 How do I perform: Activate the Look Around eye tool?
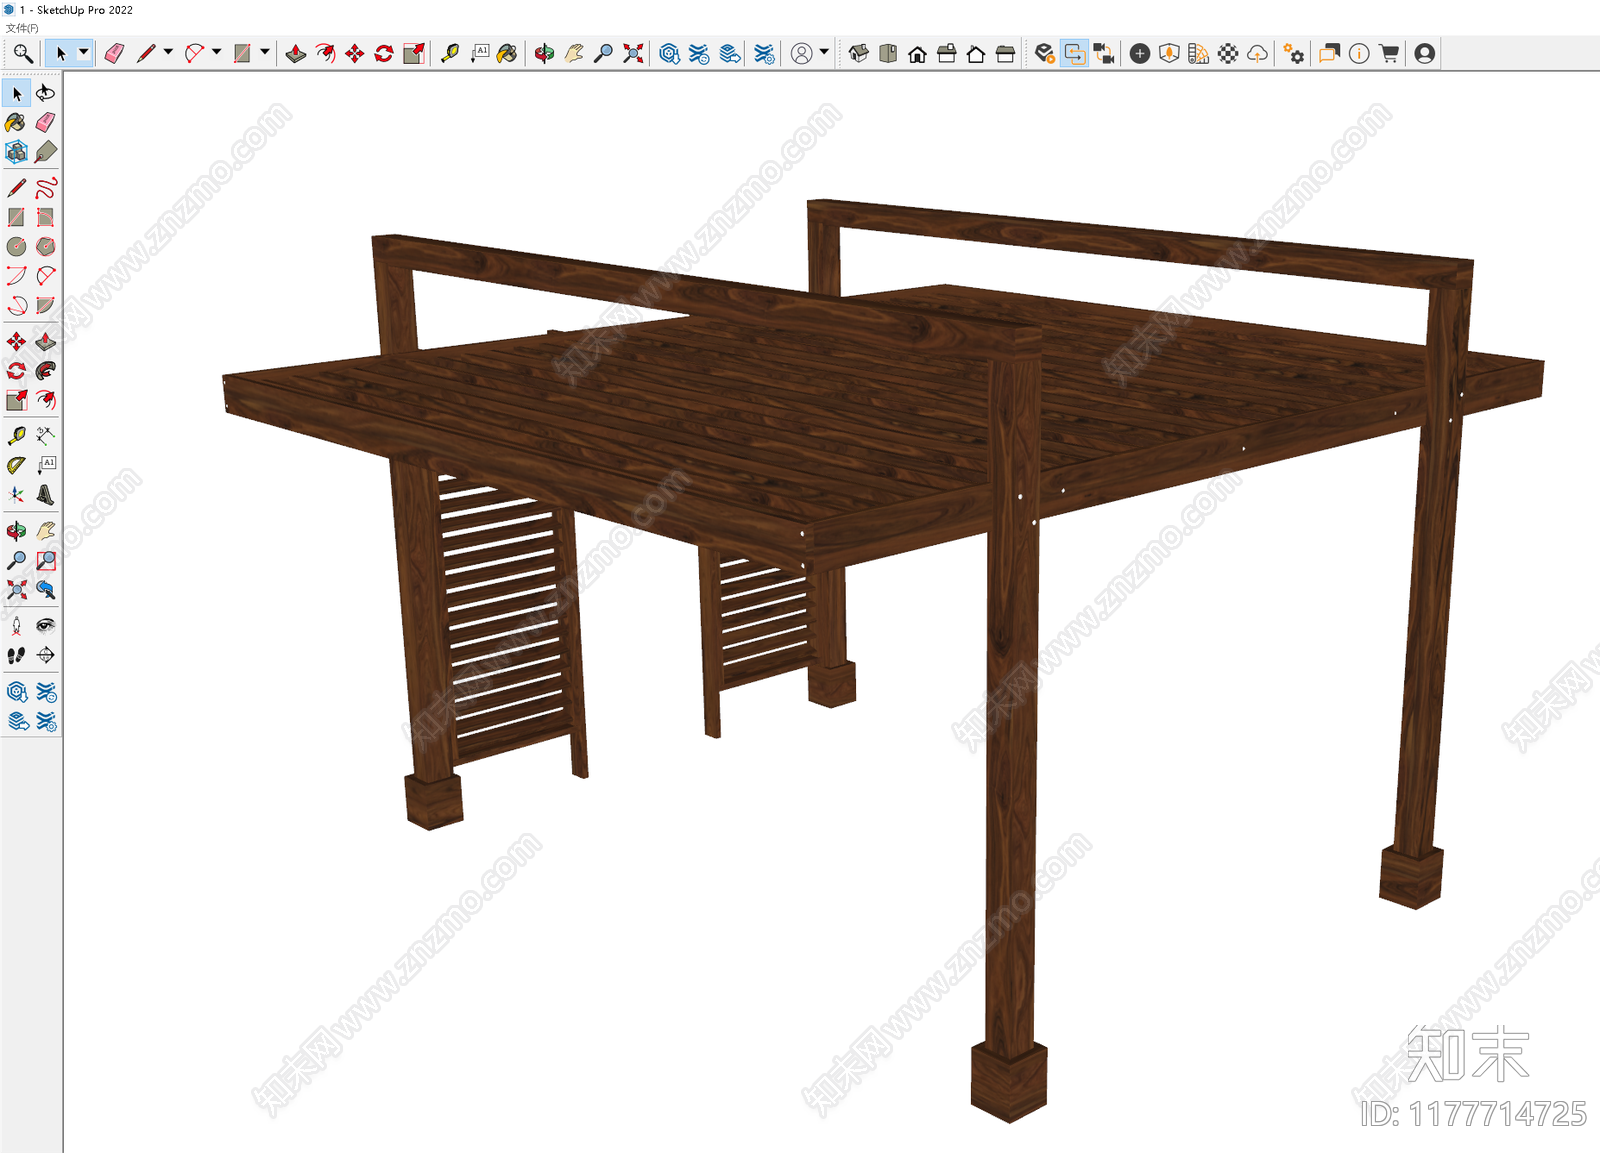[x=46, y=626]
